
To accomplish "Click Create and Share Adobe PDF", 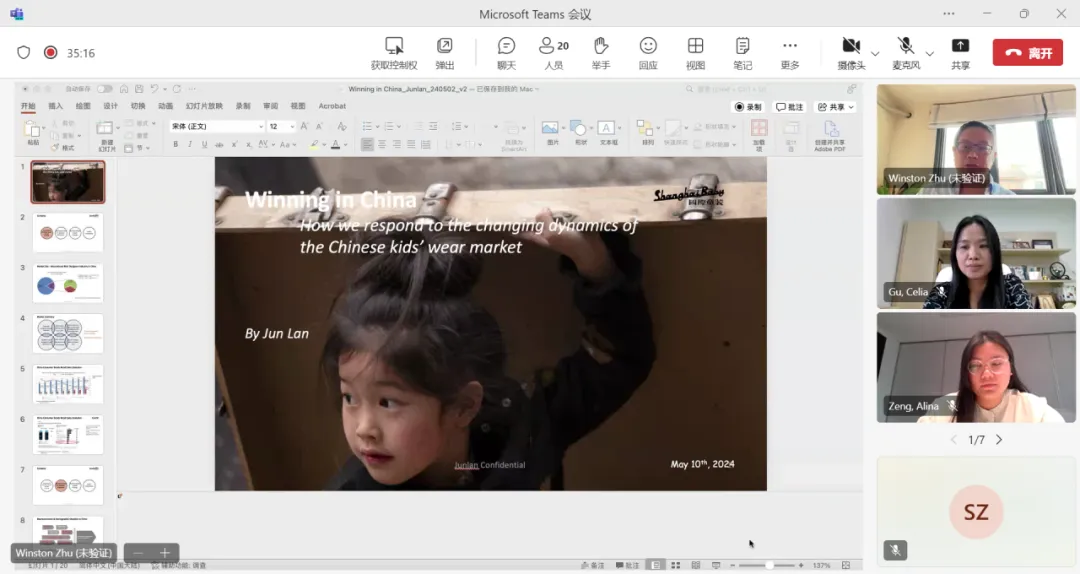I will point(830,136).
